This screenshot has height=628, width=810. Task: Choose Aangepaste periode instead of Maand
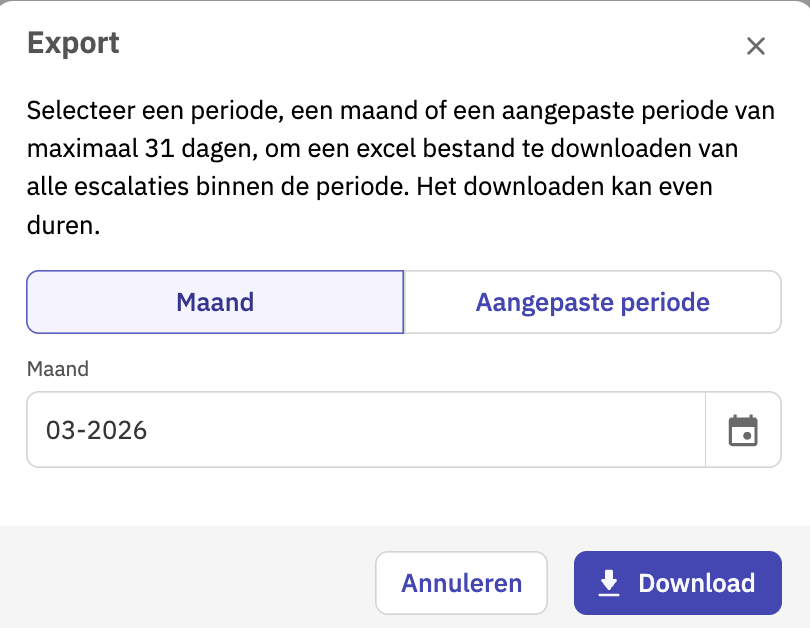[x=592, y=302]
